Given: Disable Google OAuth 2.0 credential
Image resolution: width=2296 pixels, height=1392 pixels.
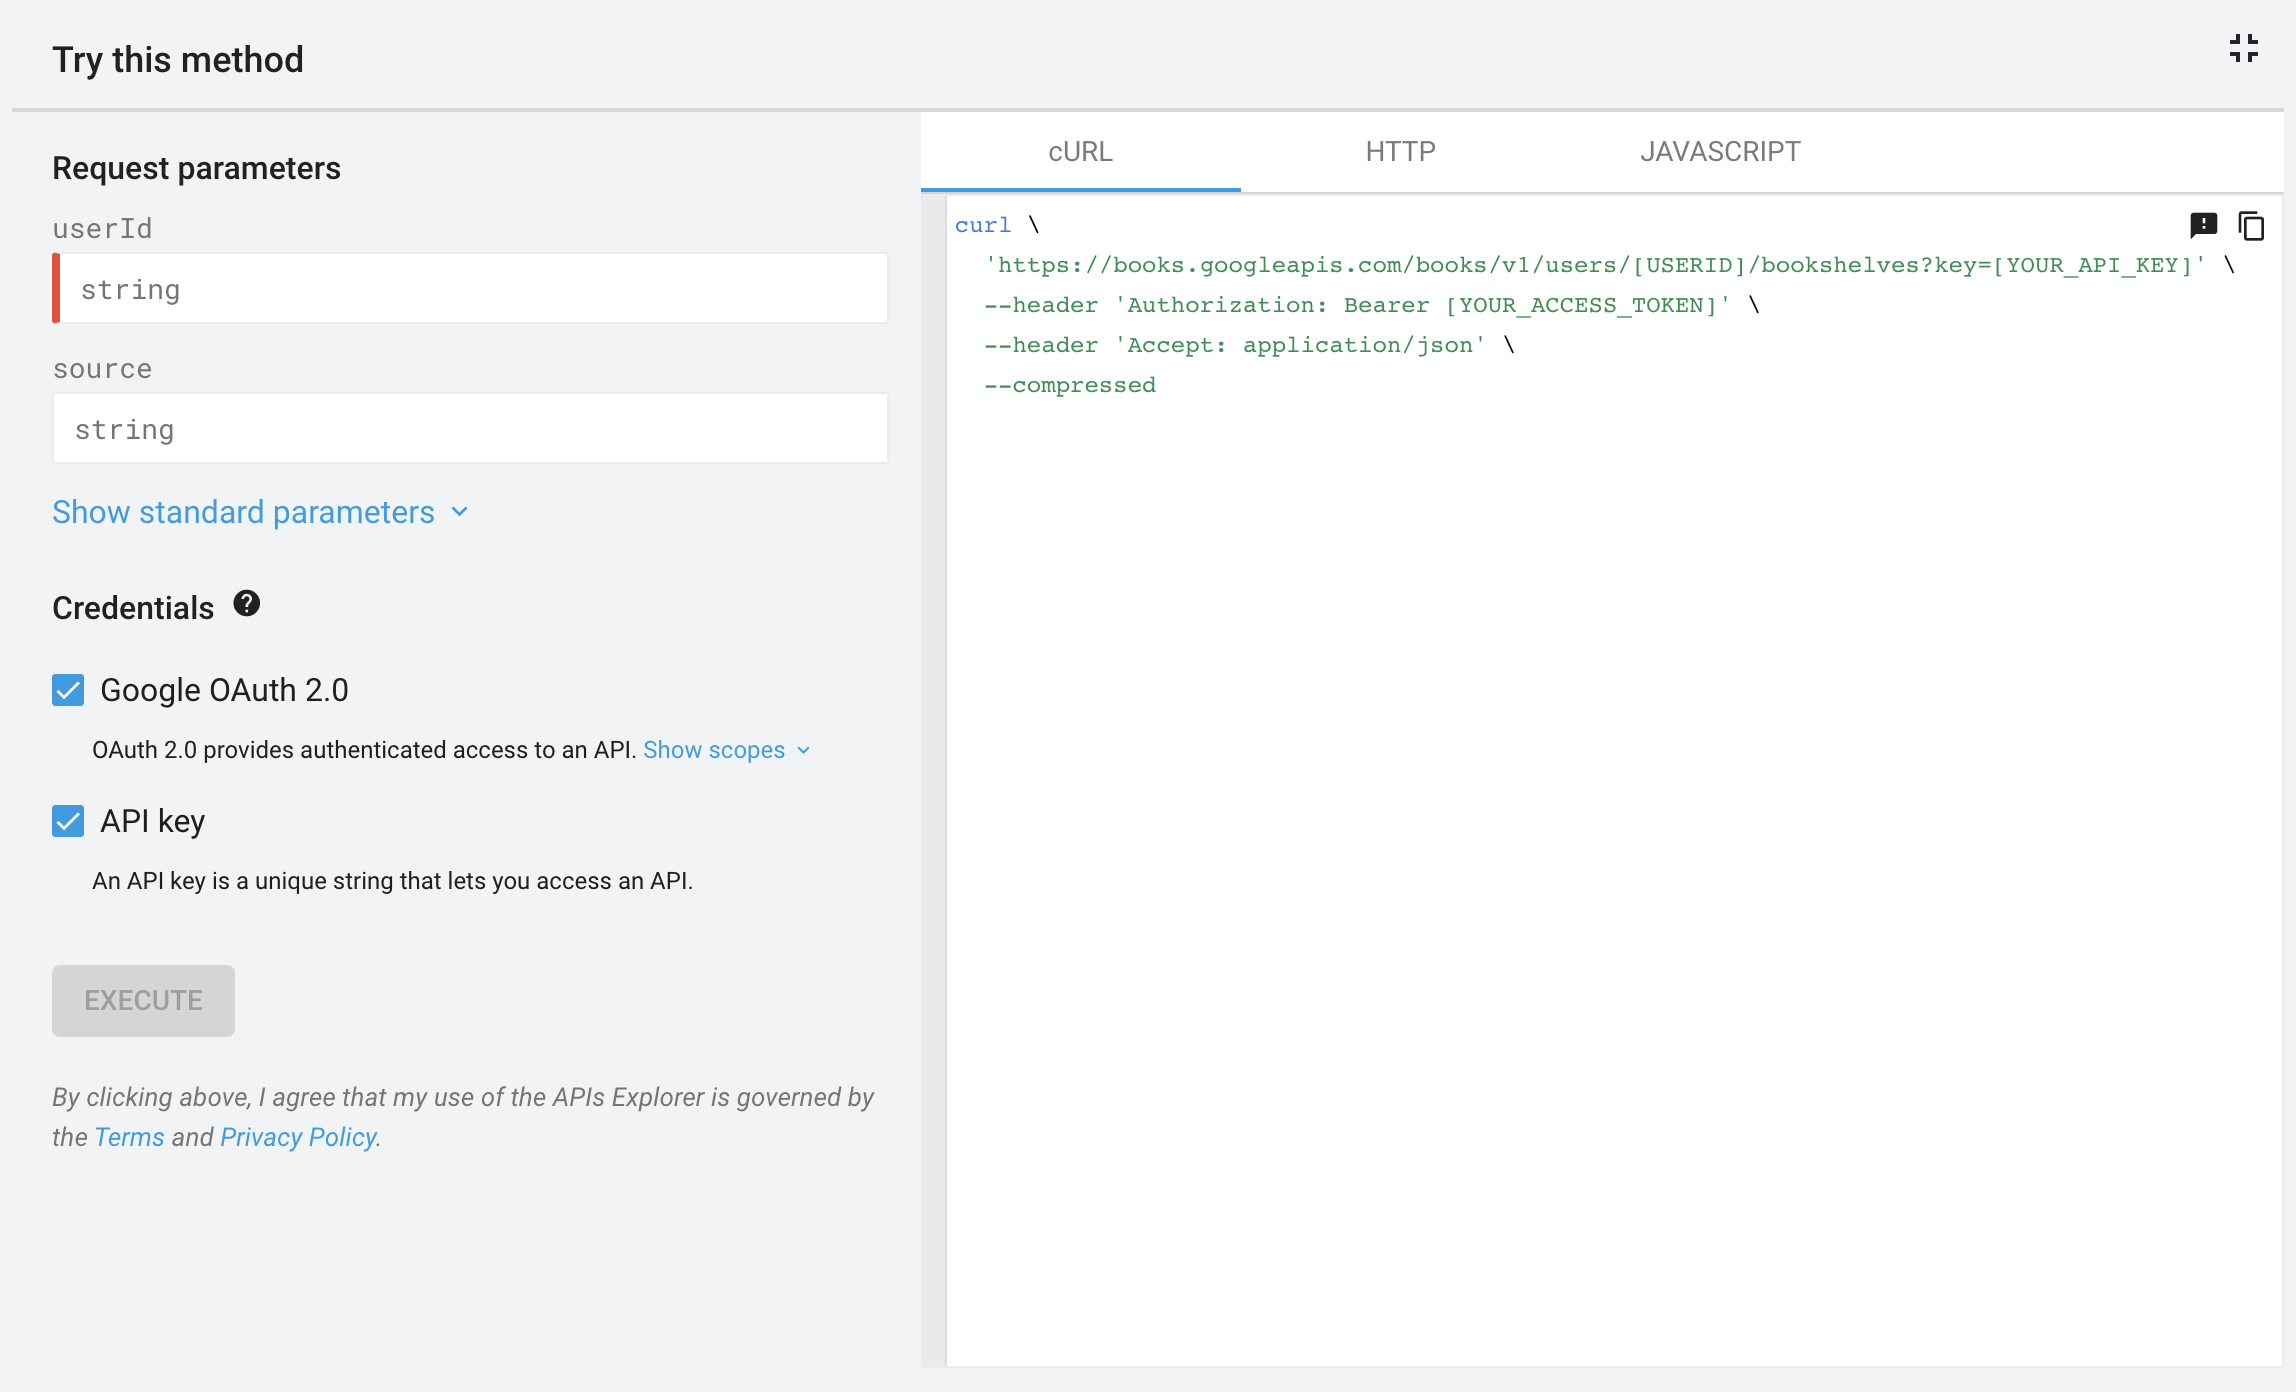Looking at the screenshot, I should point(67,689).
